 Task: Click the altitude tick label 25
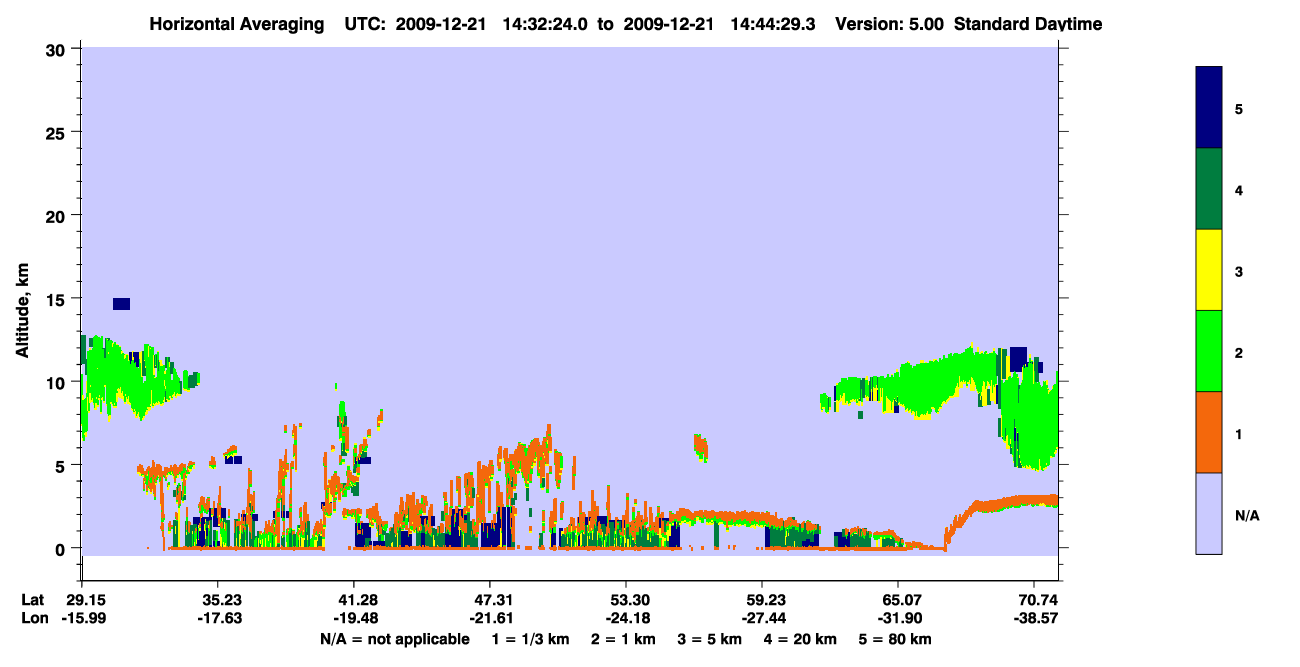58,132
